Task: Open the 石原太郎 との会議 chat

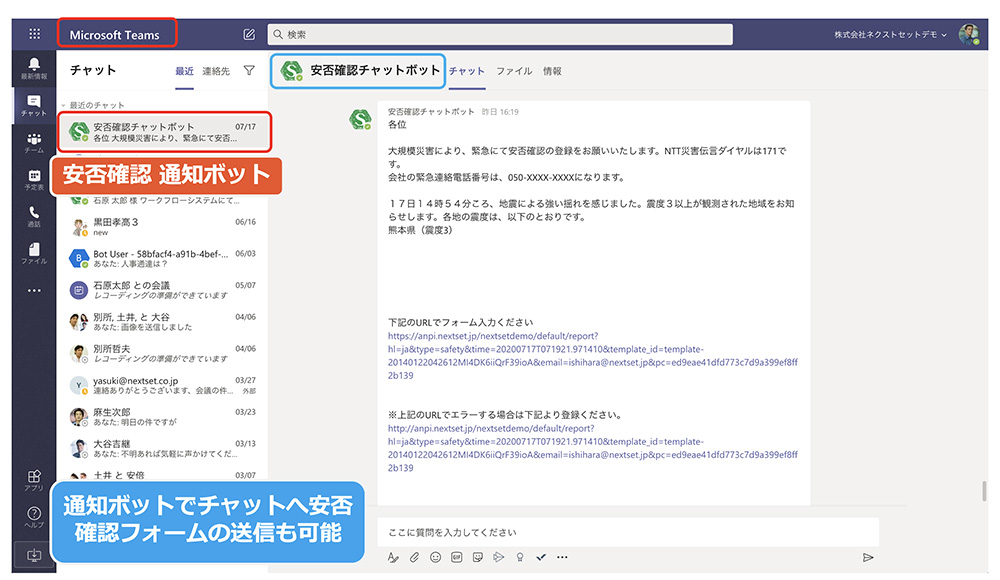Action: [163, 290]
